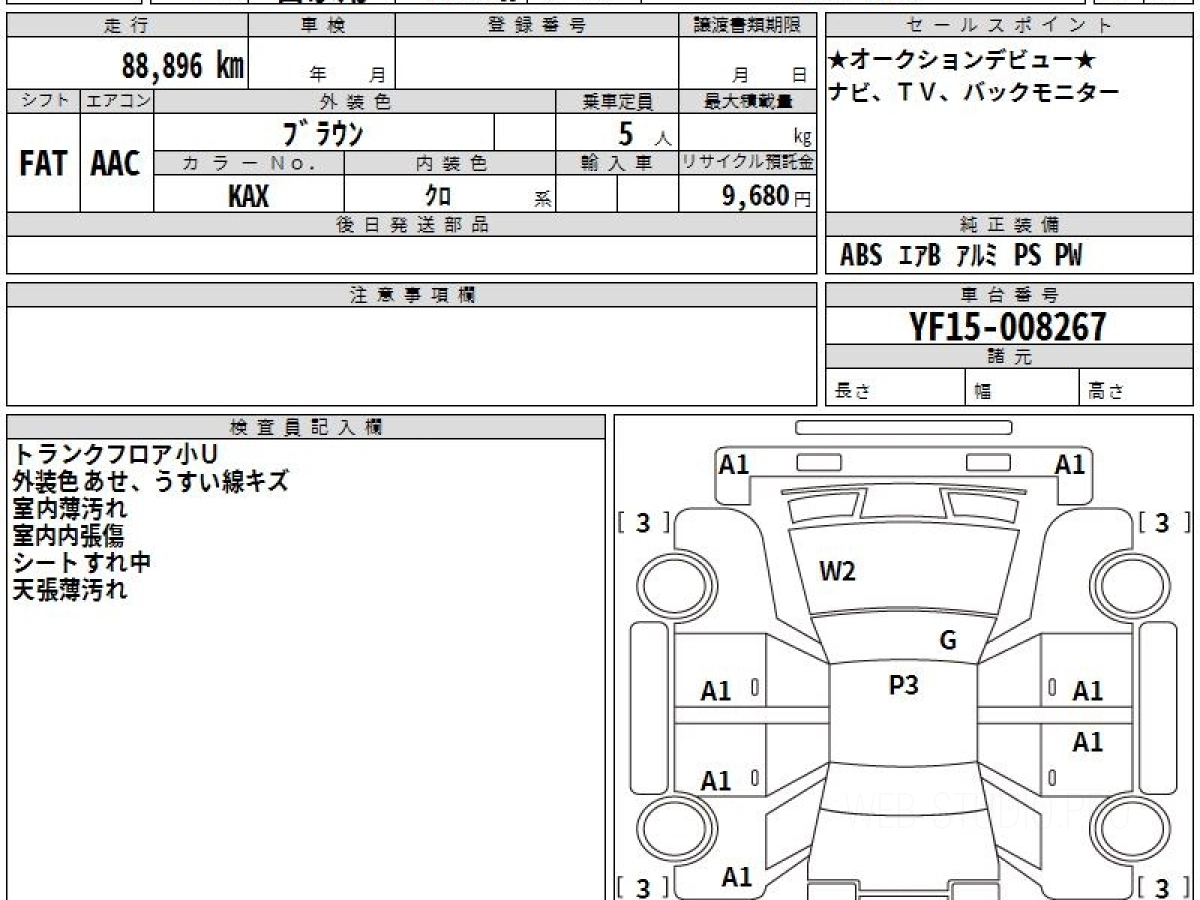Click the エアコン label
1200x900 pixels.
click(x=117, y=101)
